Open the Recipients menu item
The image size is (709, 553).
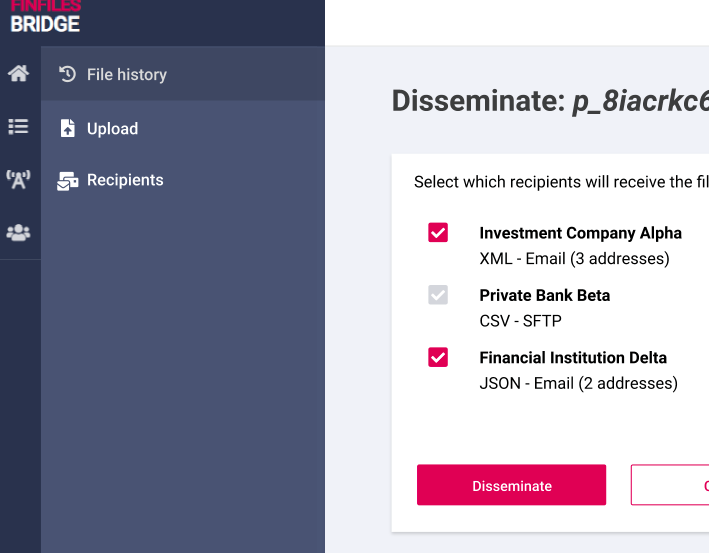click(x=183, y=180)
